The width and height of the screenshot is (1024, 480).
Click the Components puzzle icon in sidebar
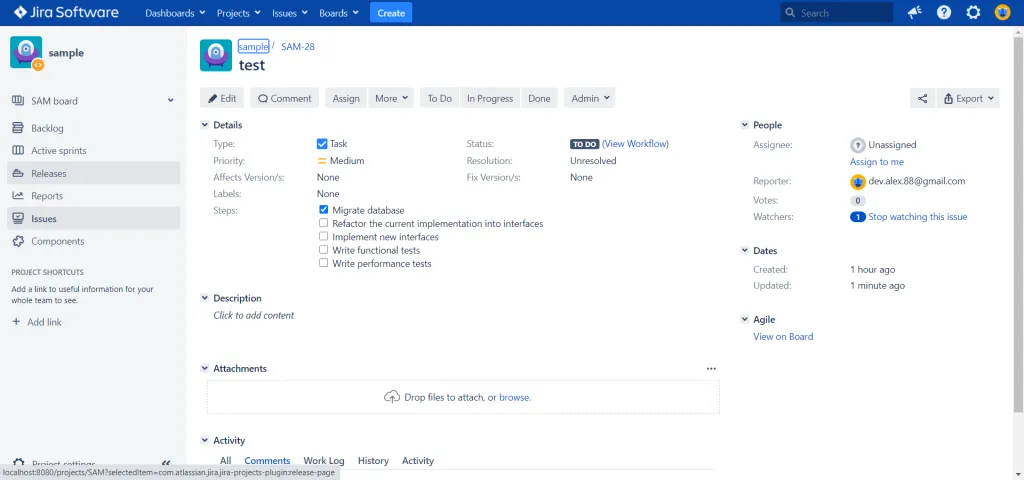coord(18,241)
